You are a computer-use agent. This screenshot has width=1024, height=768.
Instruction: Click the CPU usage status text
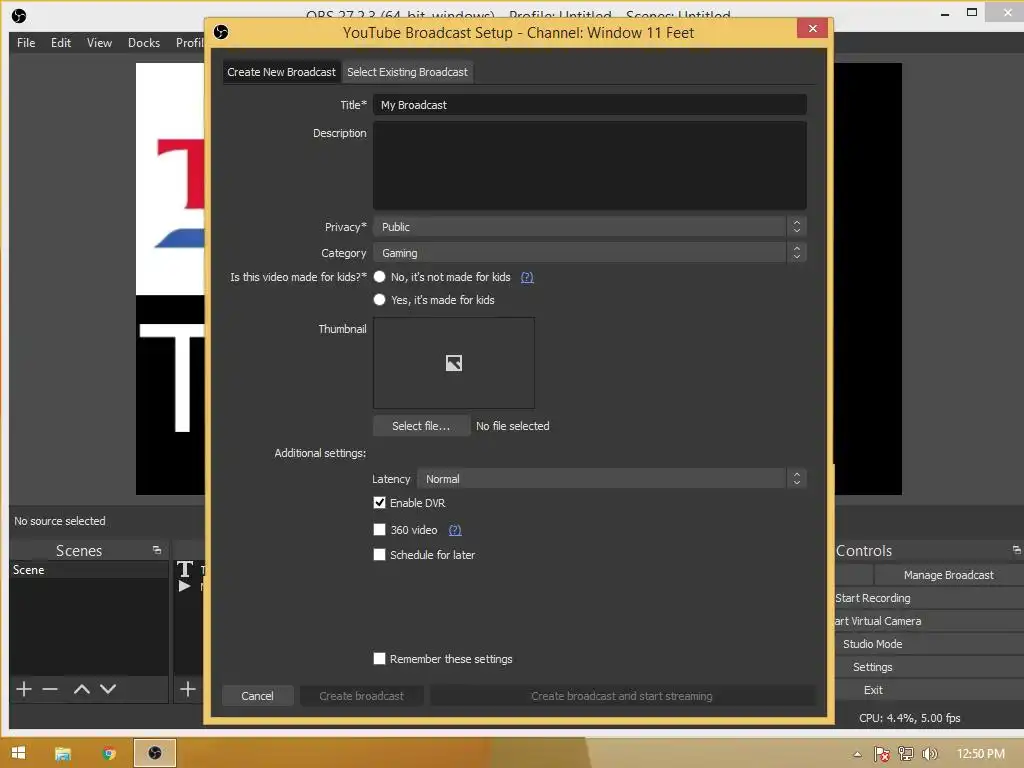coord(910,718)
